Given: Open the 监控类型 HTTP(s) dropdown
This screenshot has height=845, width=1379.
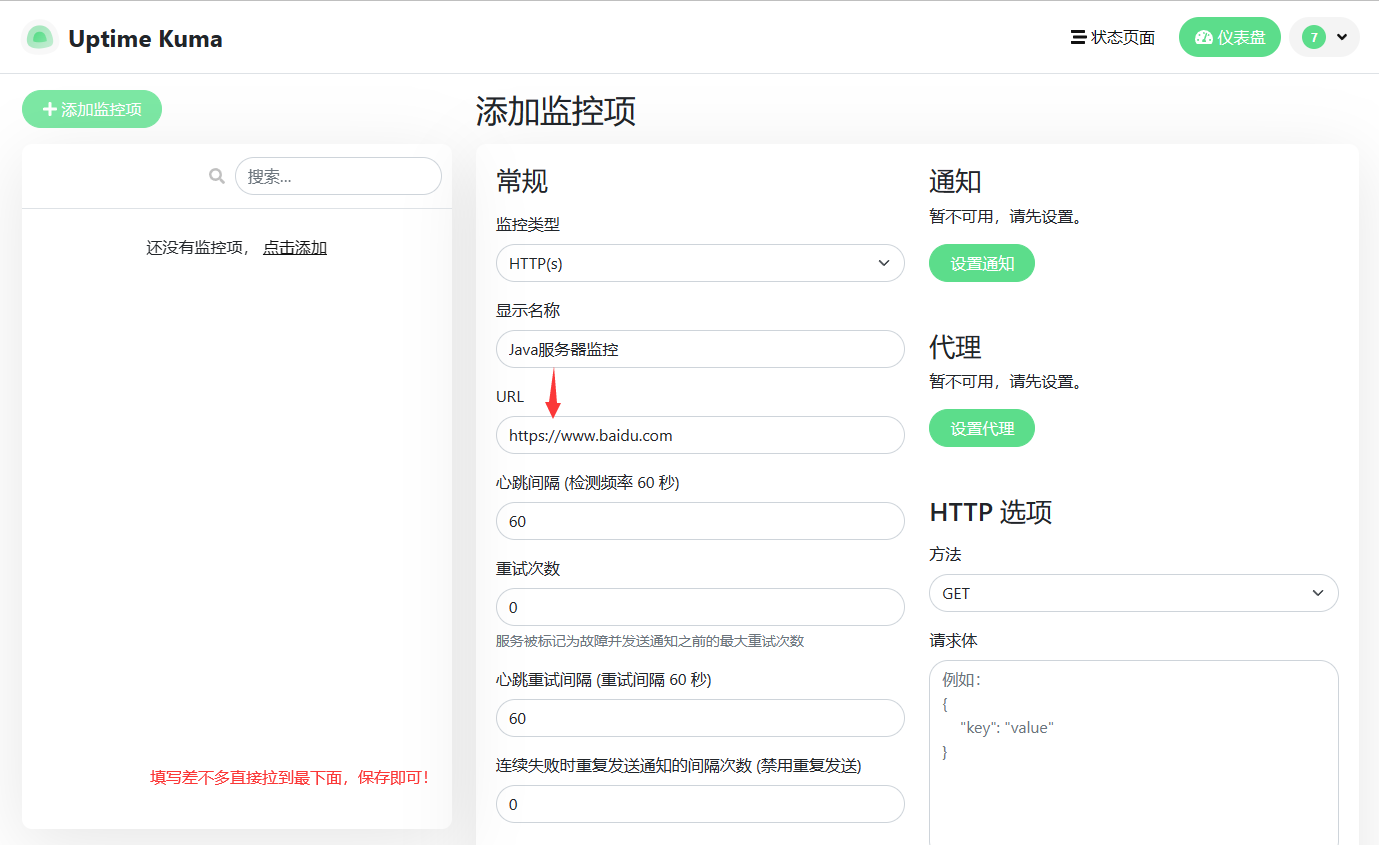Looking at the screenshot, I should [x=700, y=263].
